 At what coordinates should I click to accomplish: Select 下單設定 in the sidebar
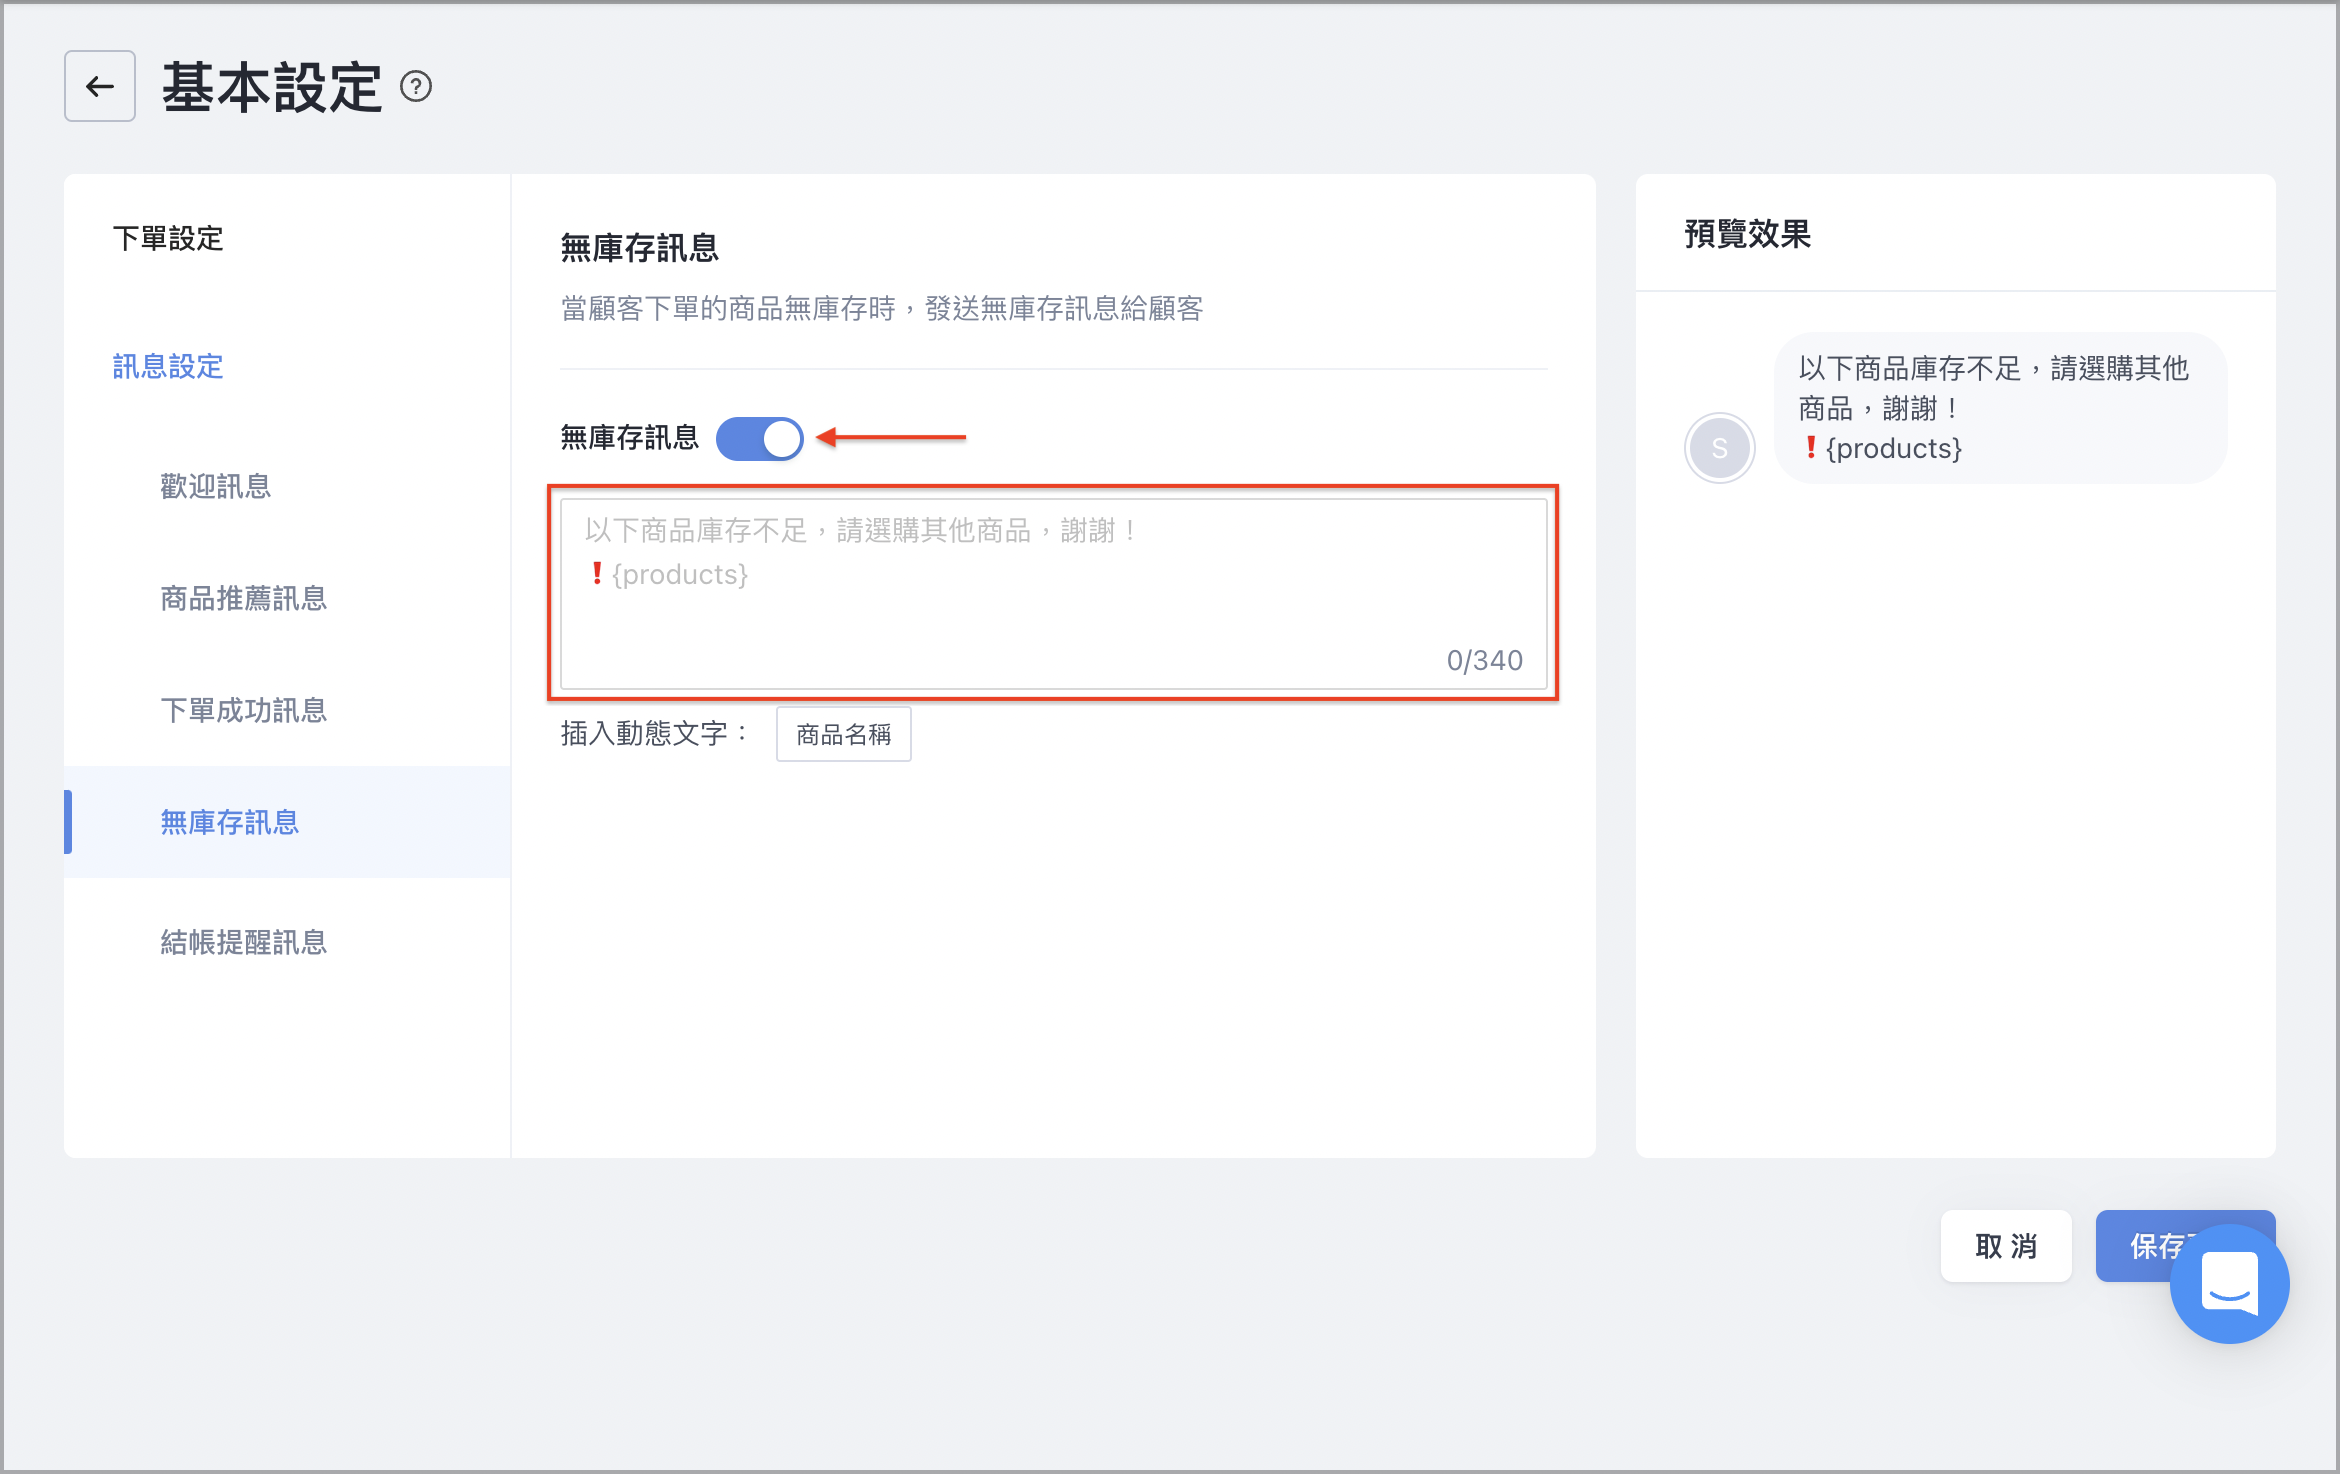click(x=168, y=239)
